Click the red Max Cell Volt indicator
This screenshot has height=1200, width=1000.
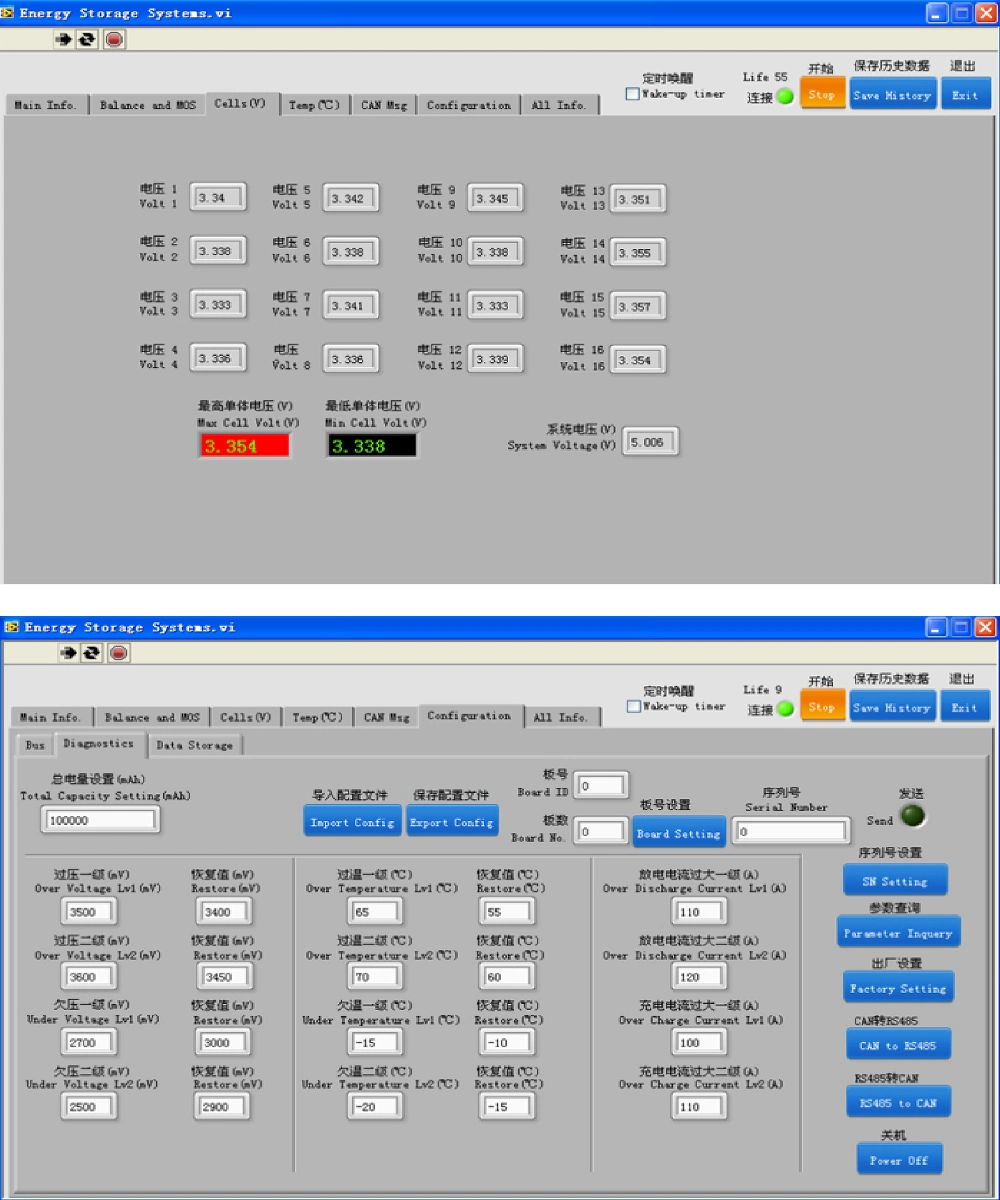click(x=244, y=446)
